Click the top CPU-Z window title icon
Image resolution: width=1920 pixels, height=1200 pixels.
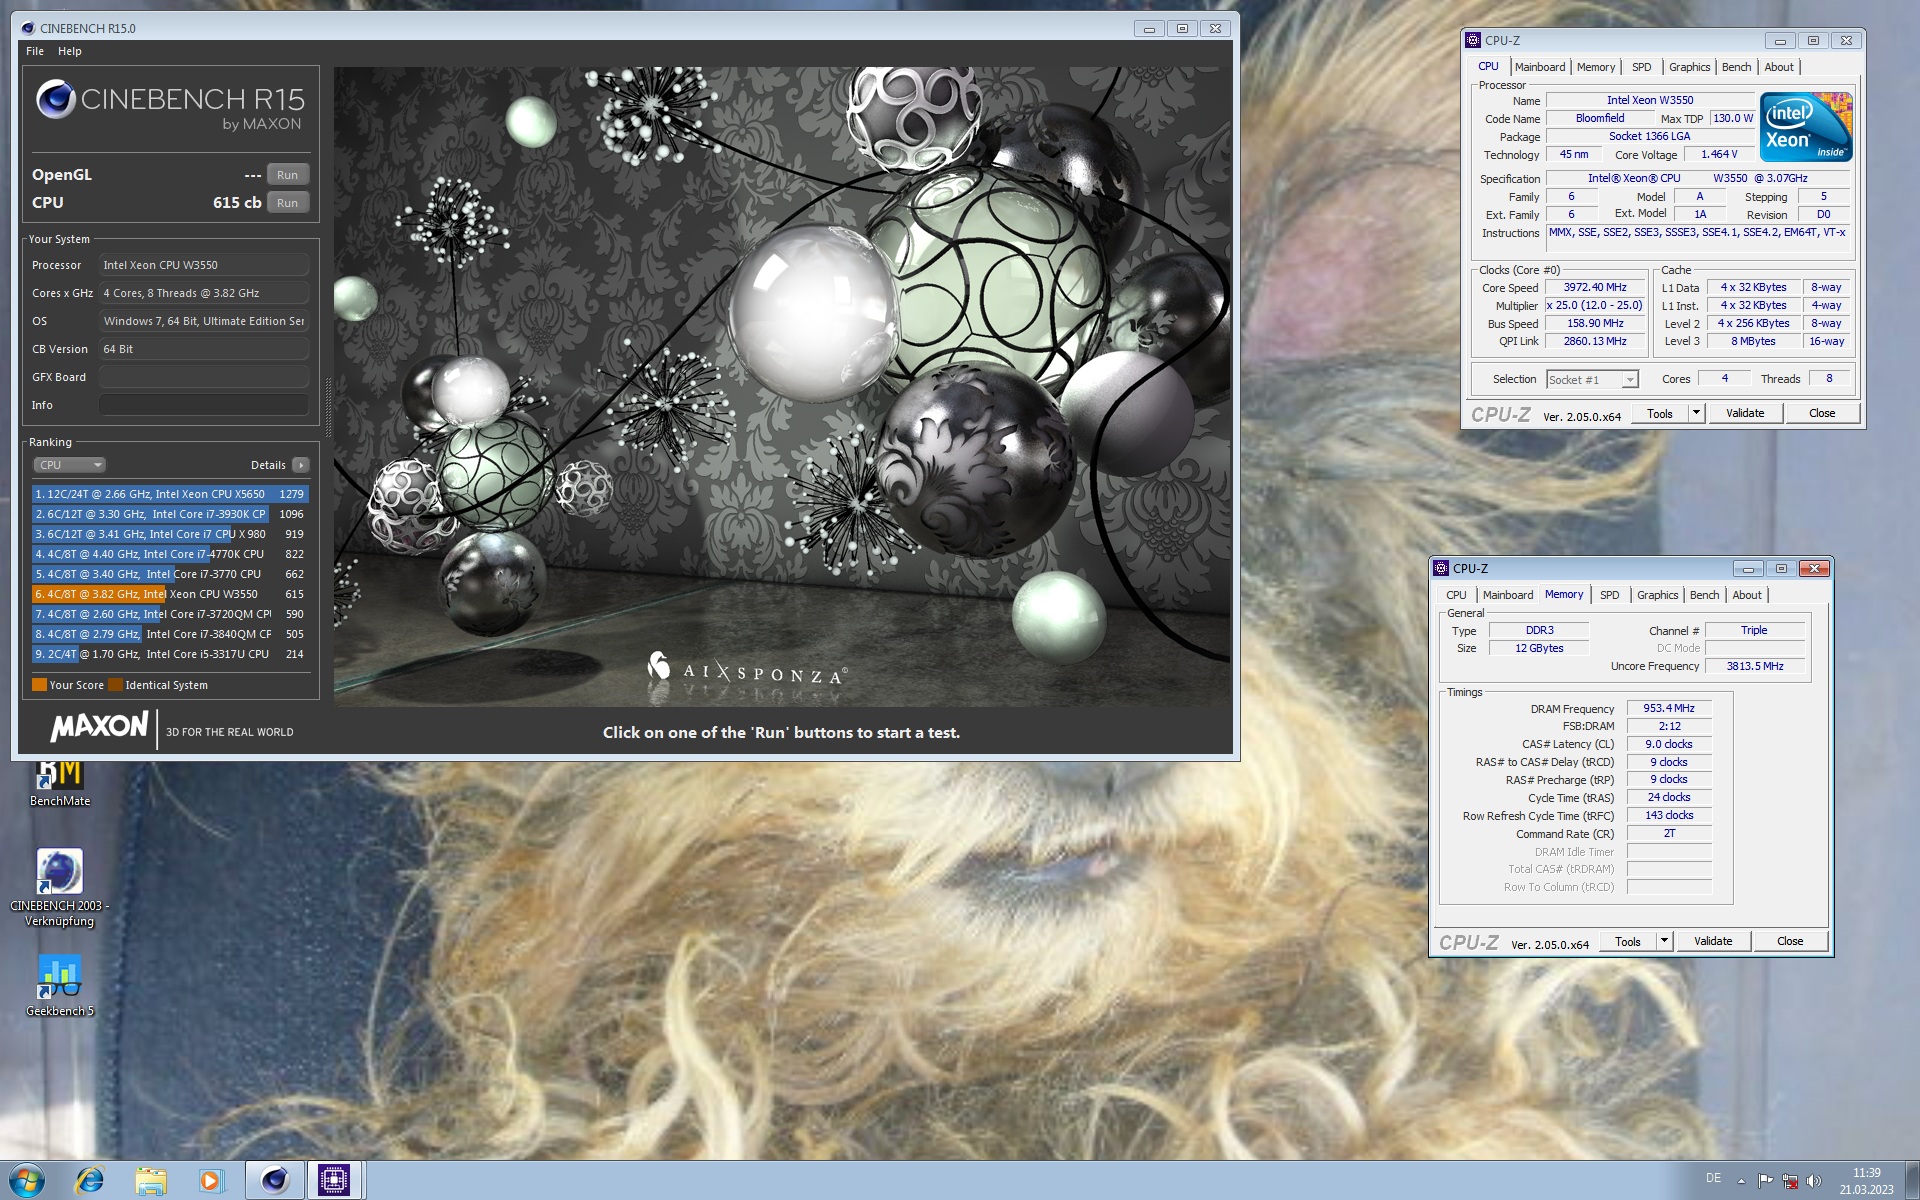pos(1473,40)
